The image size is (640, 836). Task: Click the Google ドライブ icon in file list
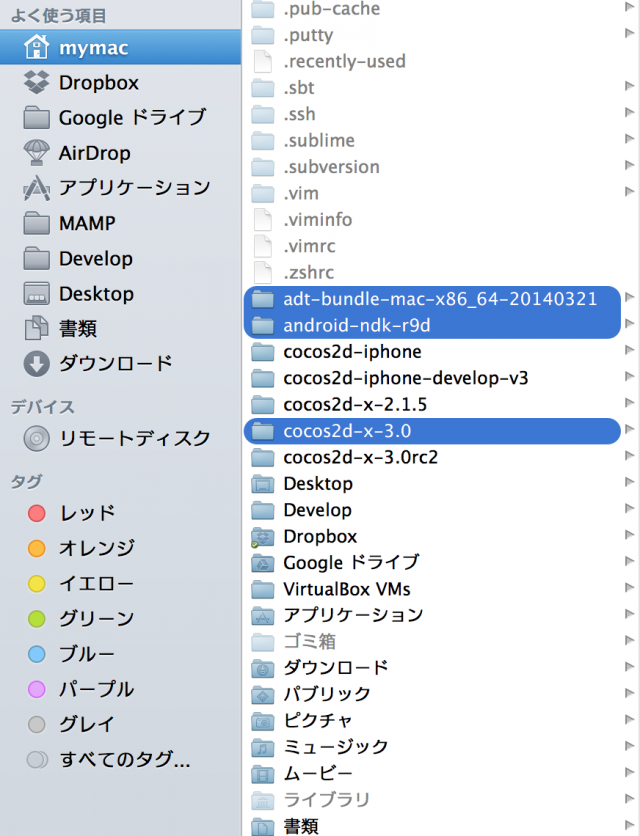pos(262,563)
